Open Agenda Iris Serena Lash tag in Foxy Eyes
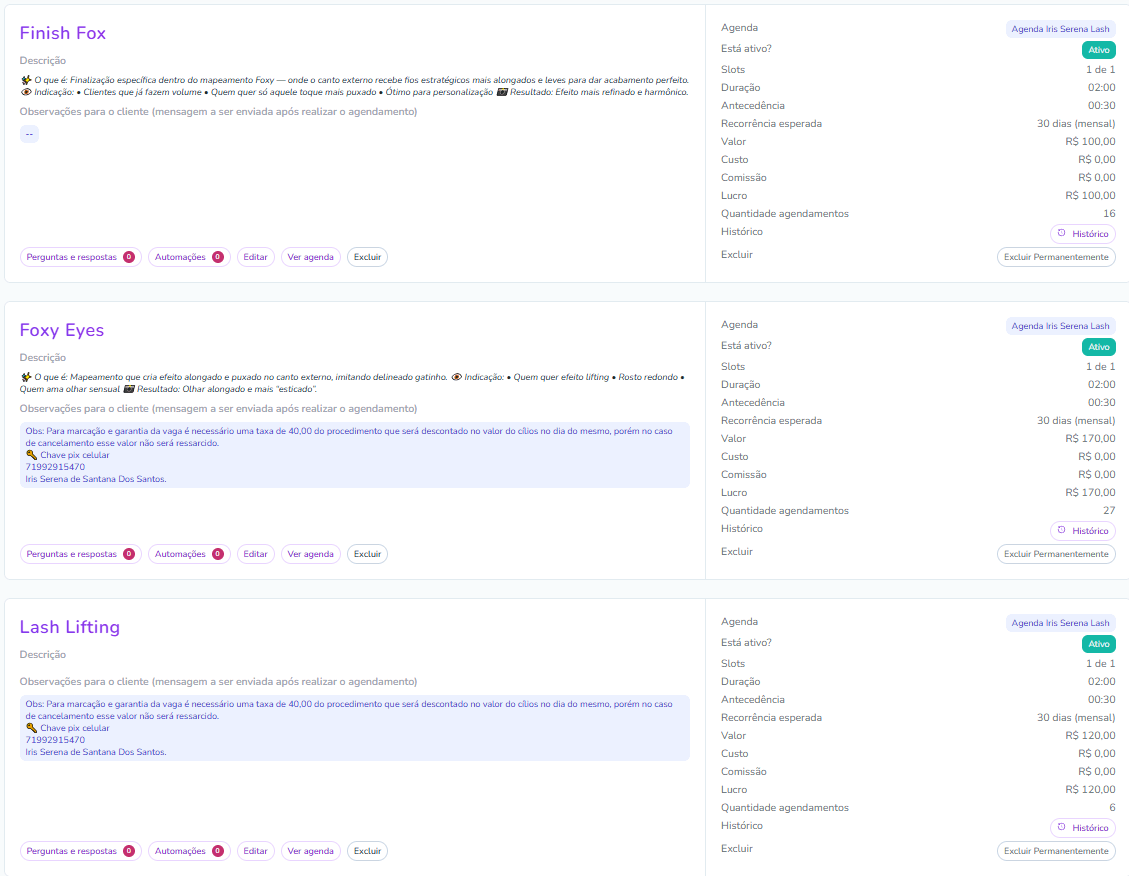 (x=1060, y=326)
